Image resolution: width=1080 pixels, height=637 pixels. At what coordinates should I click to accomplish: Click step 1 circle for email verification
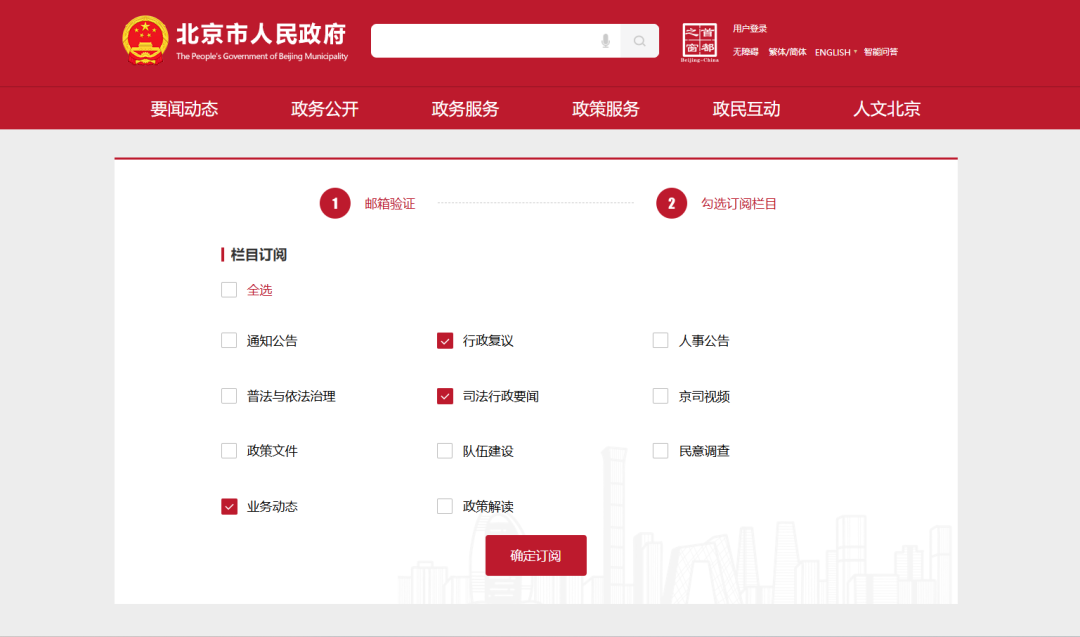click(335, 203)
